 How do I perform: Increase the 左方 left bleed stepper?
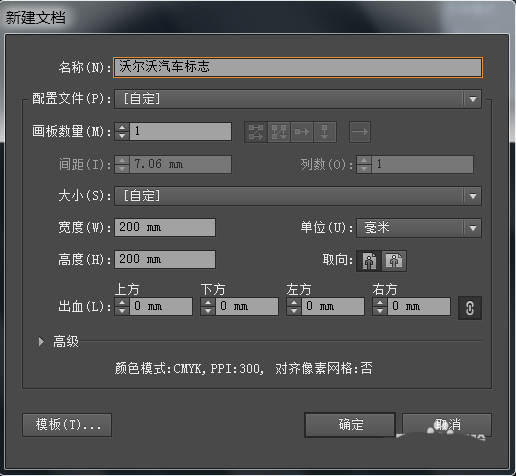tap(294, 303)
